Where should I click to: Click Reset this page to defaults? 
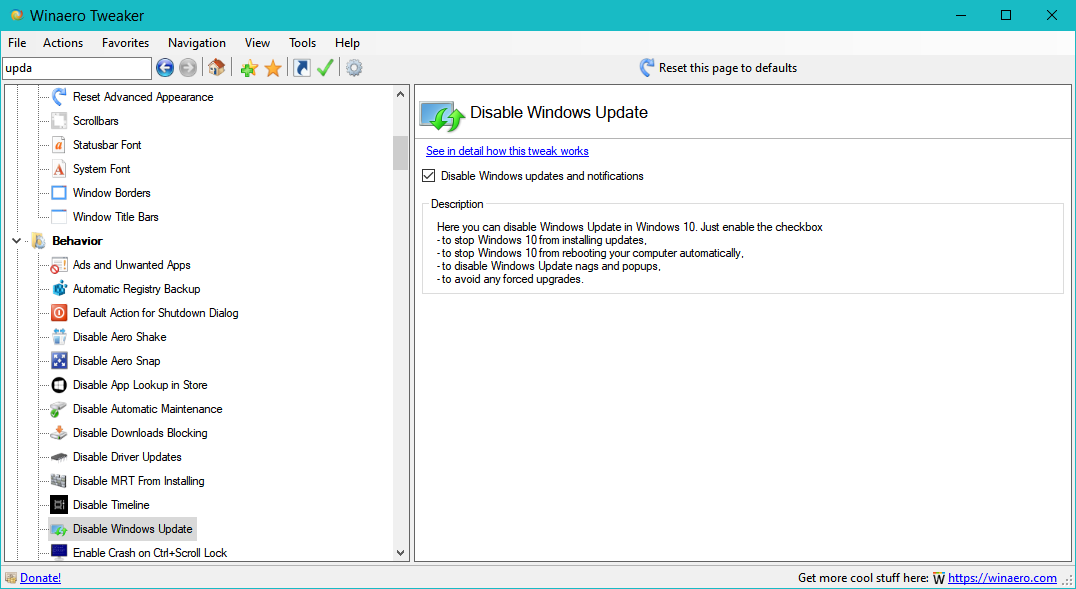[x=718, y=67]
